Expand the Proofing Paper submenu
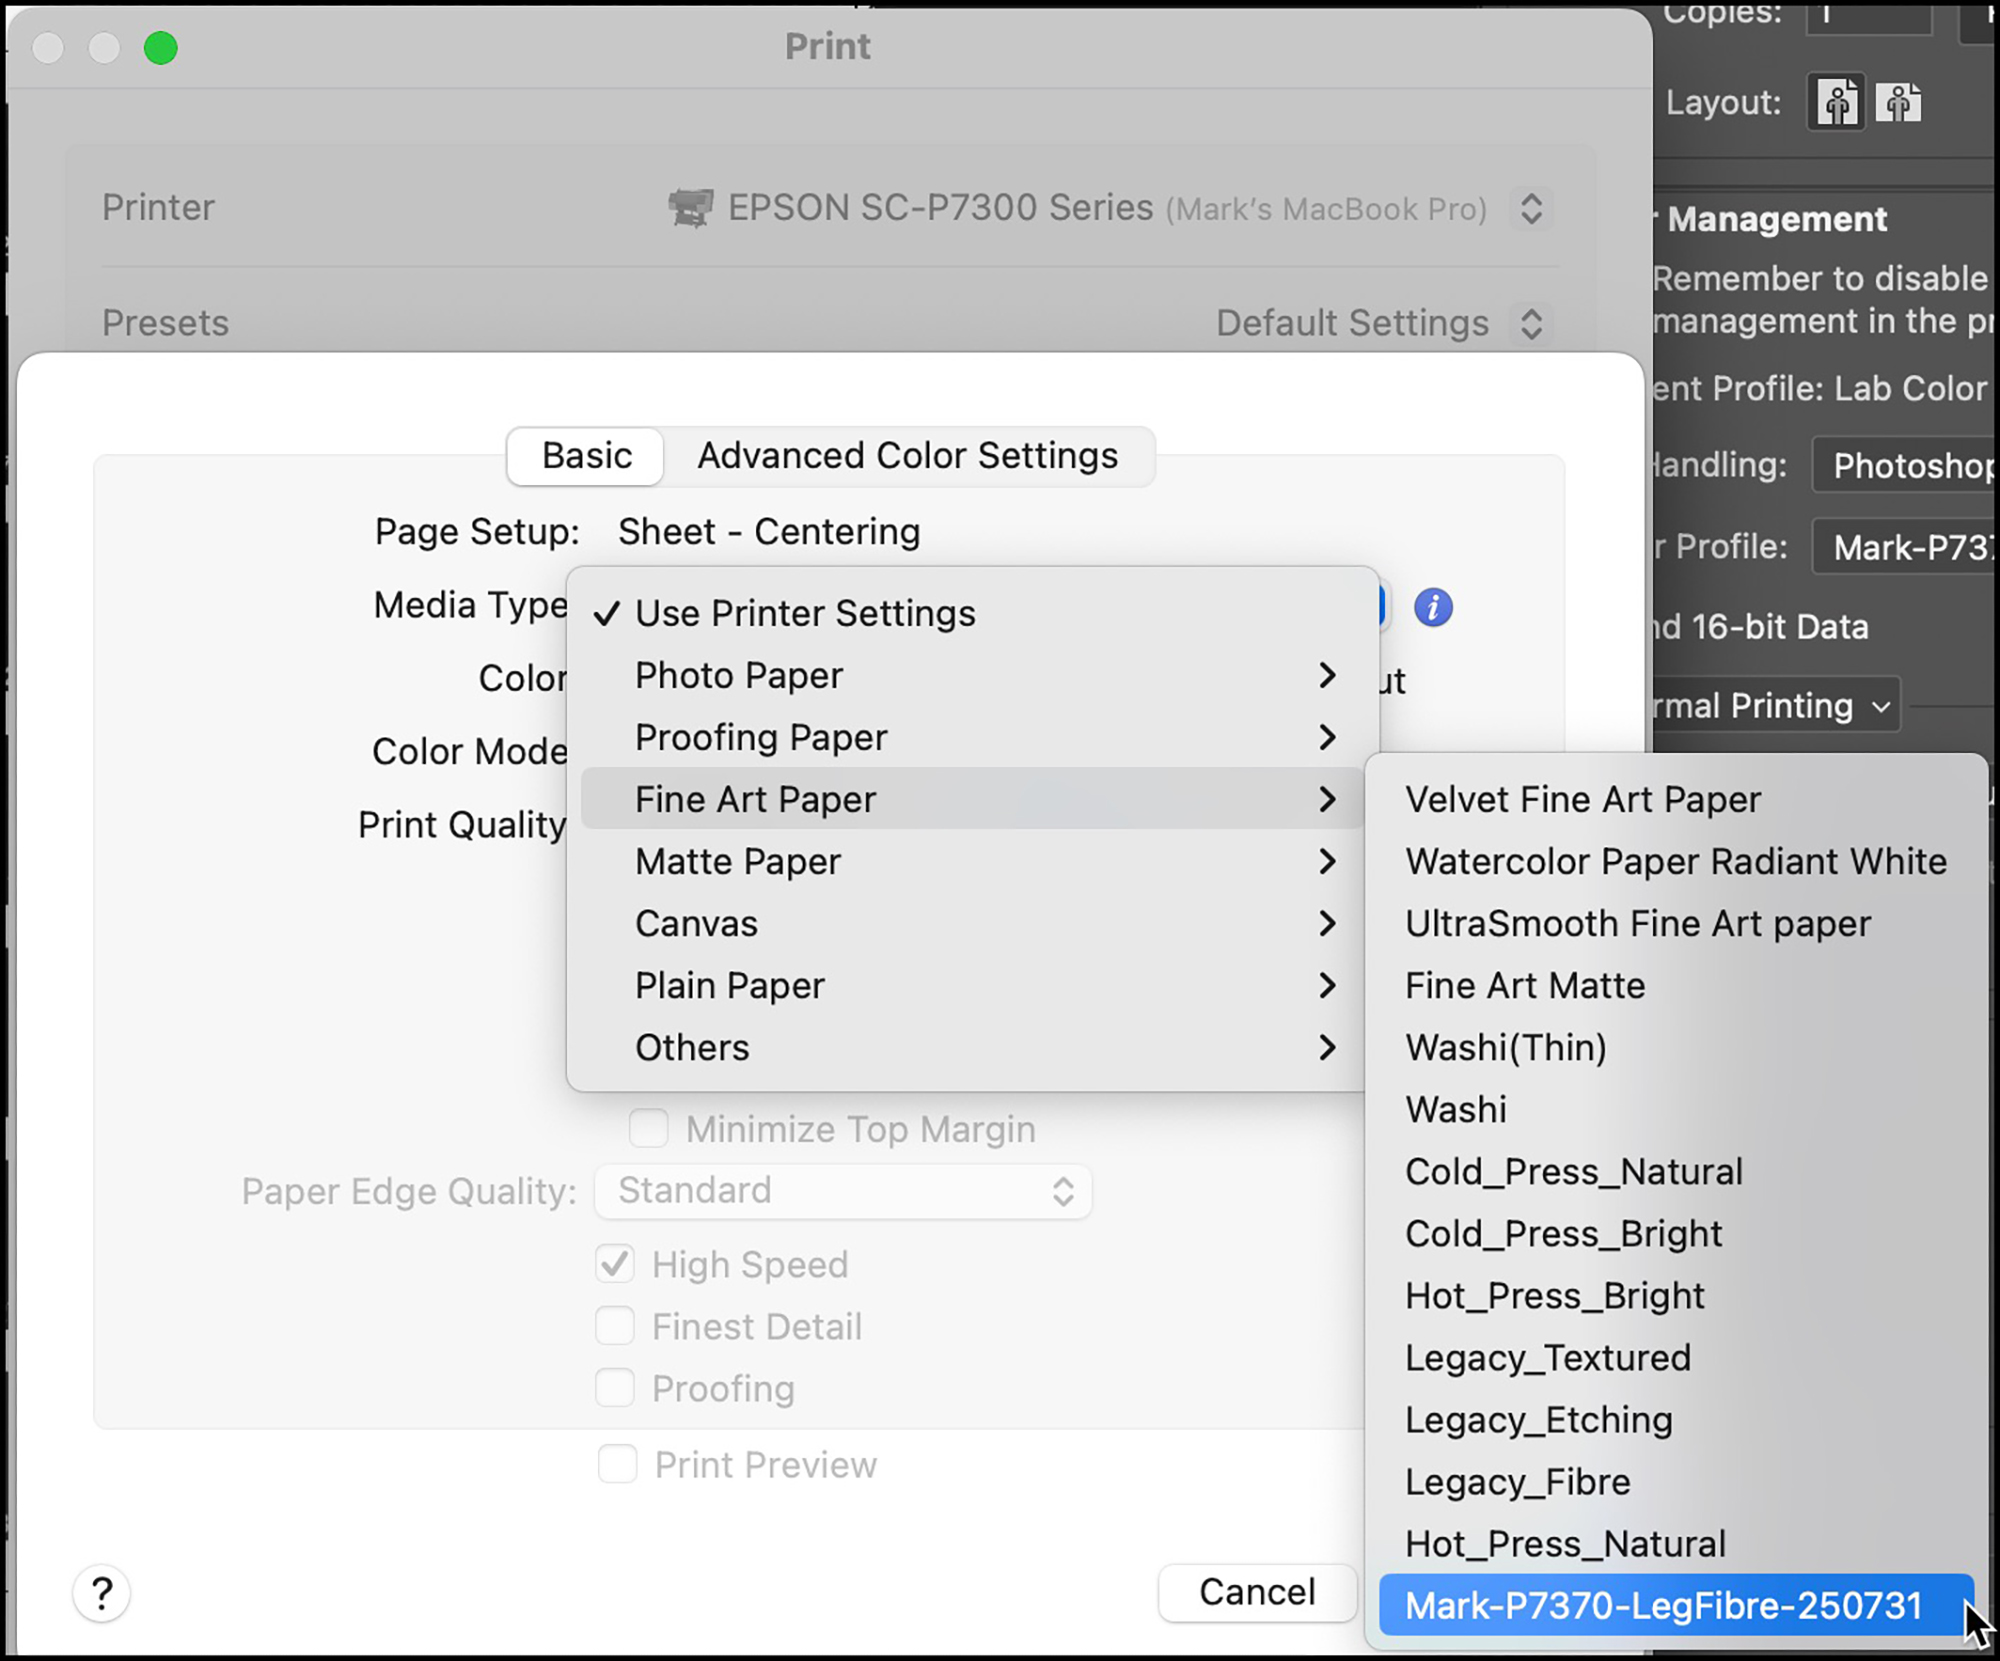 tap(971, 737)
